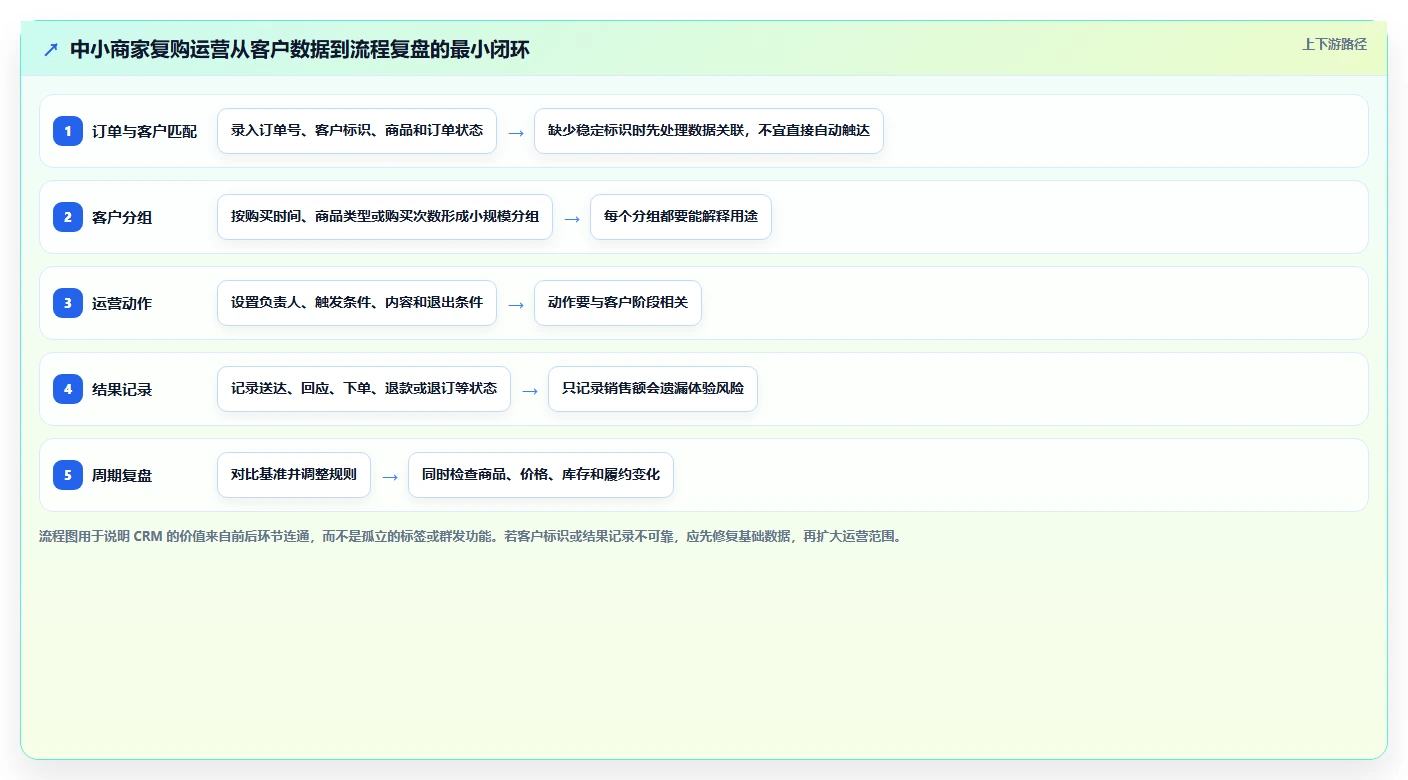Click the box 同时检查商品、价格、库存和履约变化
This screenshot has width=1408, height=780.
[x=541, y=475]
